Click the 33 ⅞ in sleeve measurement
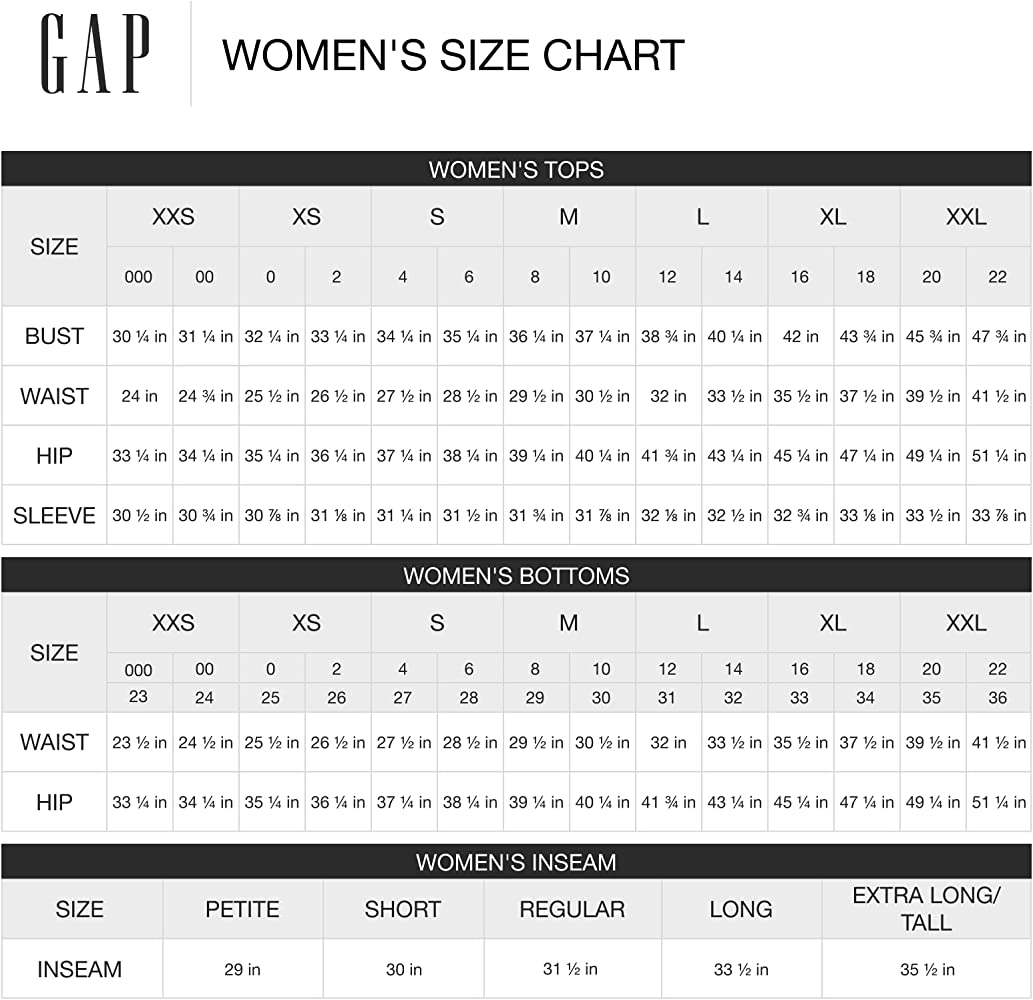1033x1000 pixels. 998,516
